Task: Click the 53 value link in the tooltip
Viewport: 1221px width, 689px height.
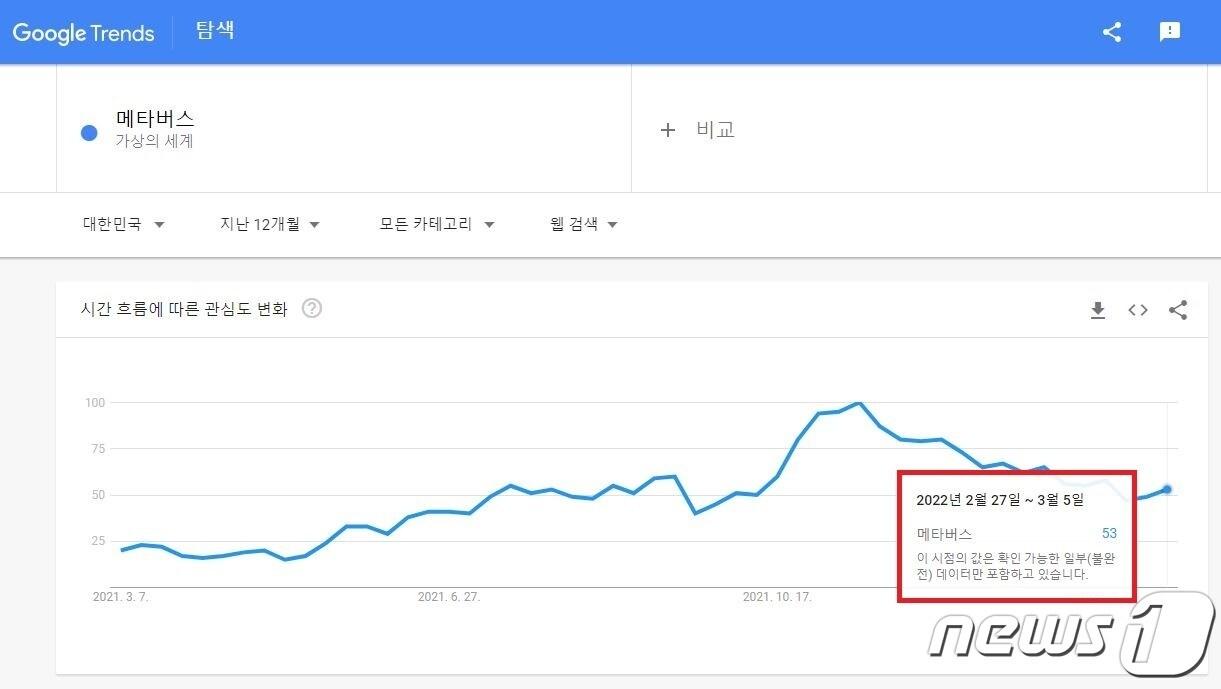Action: [1109, 533]
